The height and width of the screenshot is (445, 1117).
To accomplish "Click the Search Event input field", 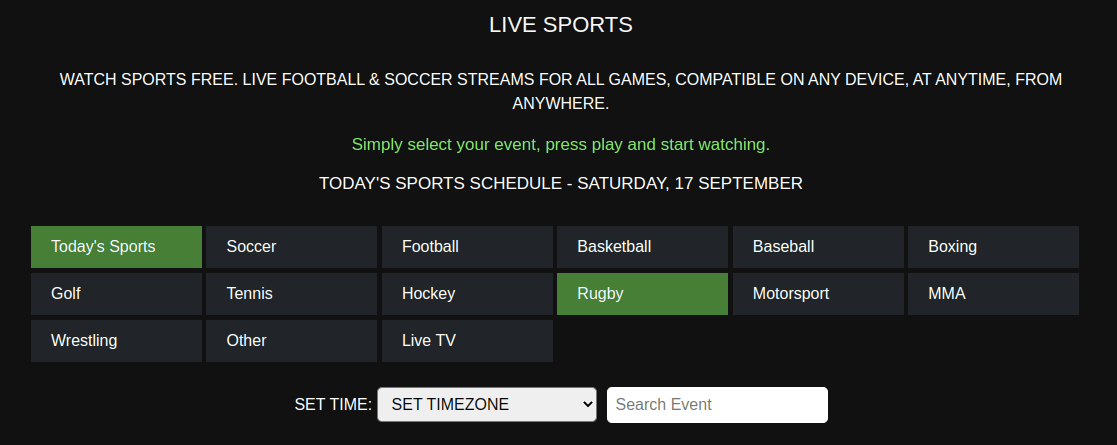I will pyautogui.click(x=717, y=405).
